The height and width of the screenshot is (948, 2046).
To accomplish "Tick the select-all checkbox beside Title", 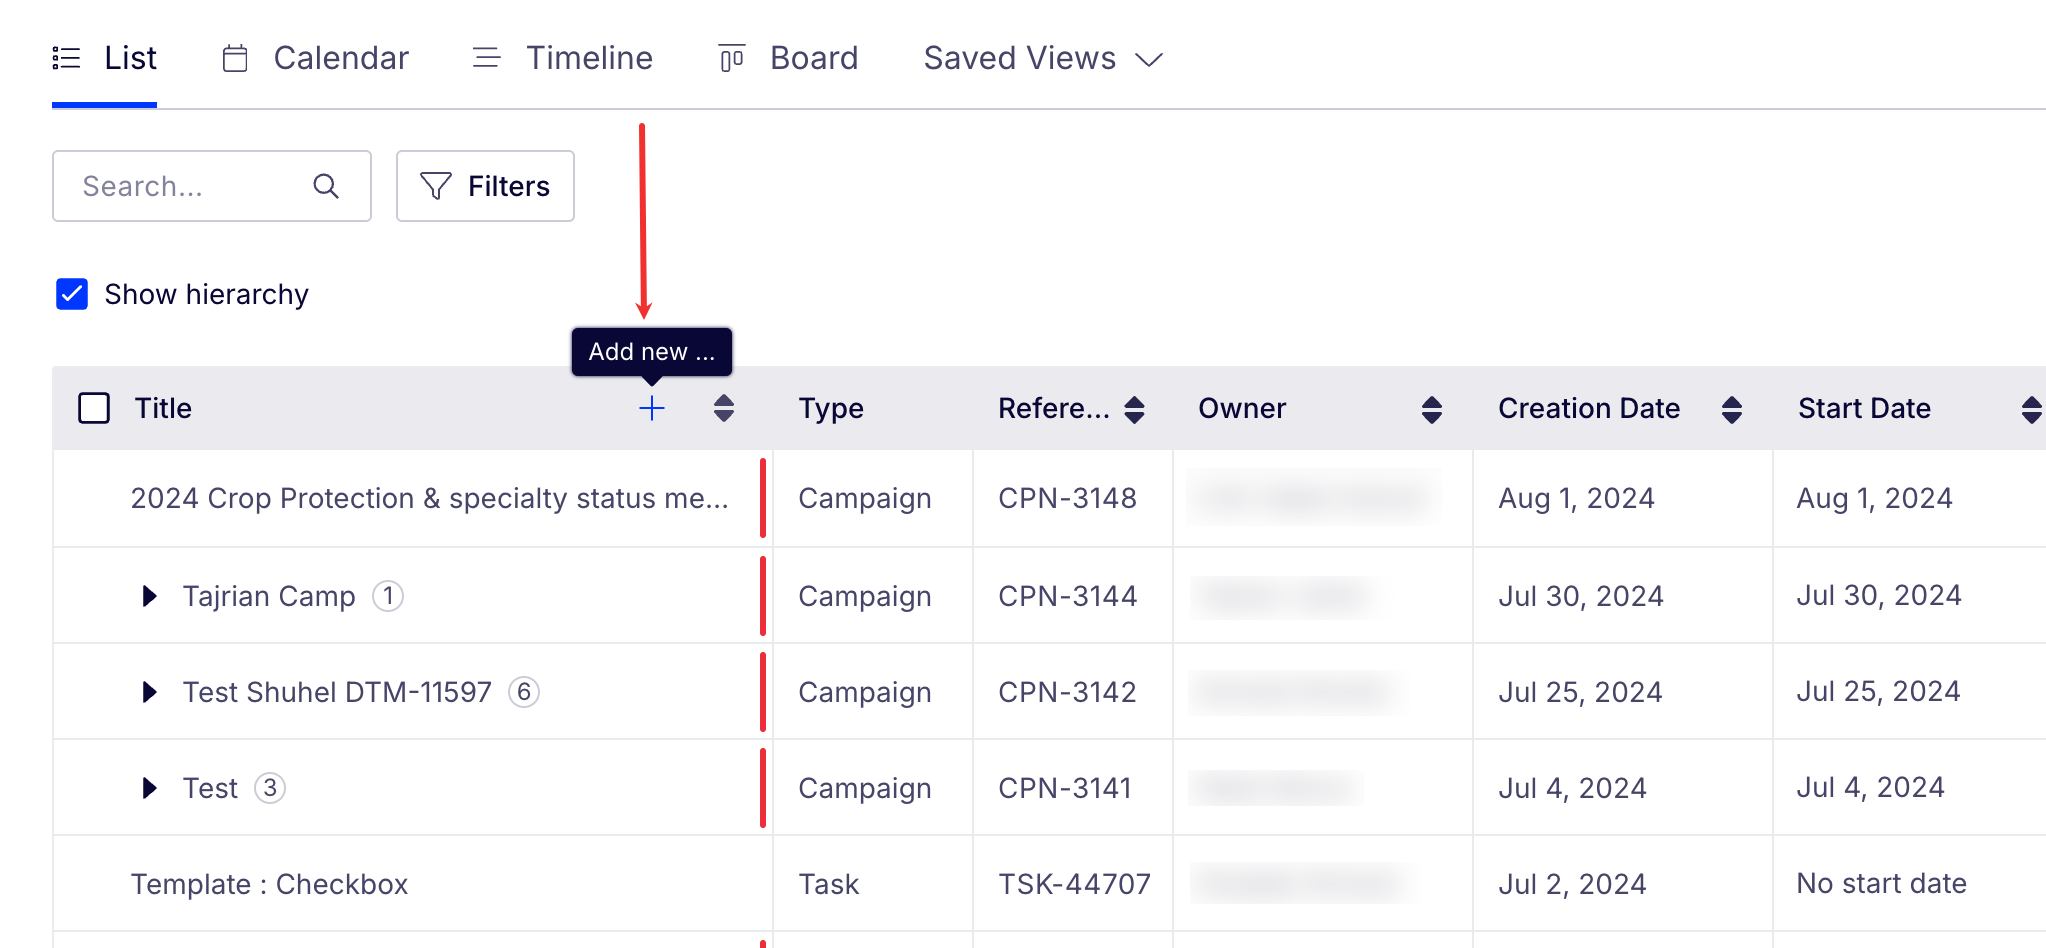I will coord(94,408).
